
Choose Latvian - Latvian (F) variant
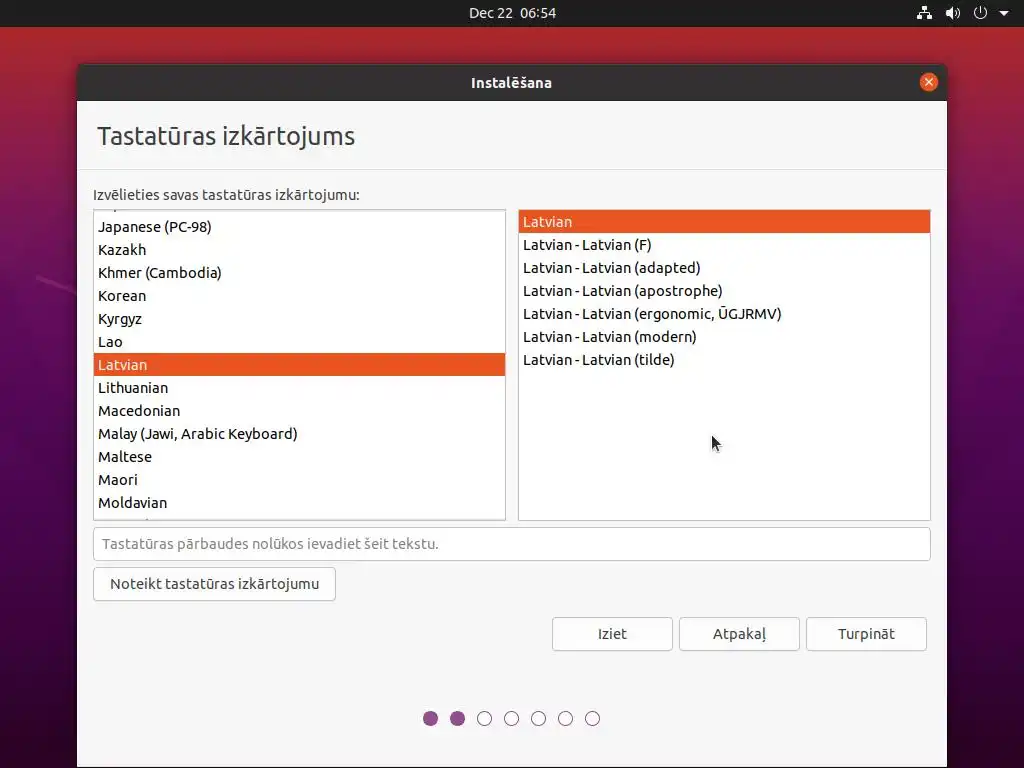(x=724, y=245)
